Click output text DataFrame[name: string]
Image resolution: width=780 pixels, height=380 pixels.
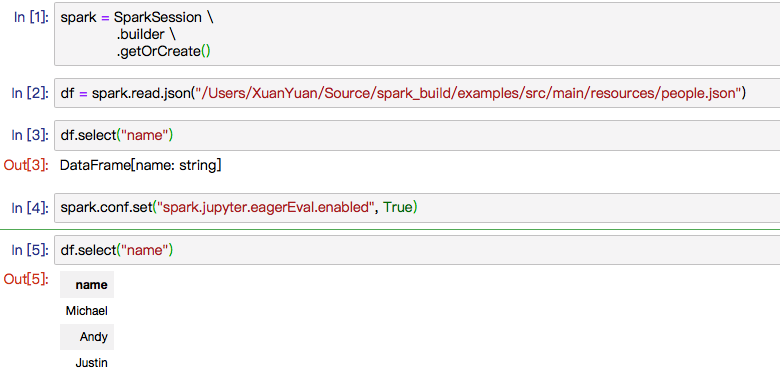[141, 166]
